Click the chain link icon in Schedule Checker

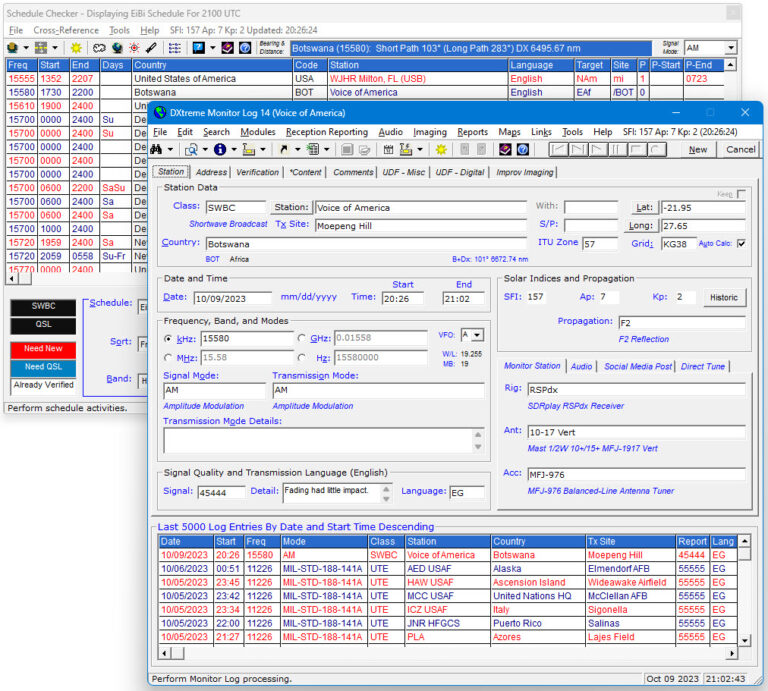tap(99, 48)
